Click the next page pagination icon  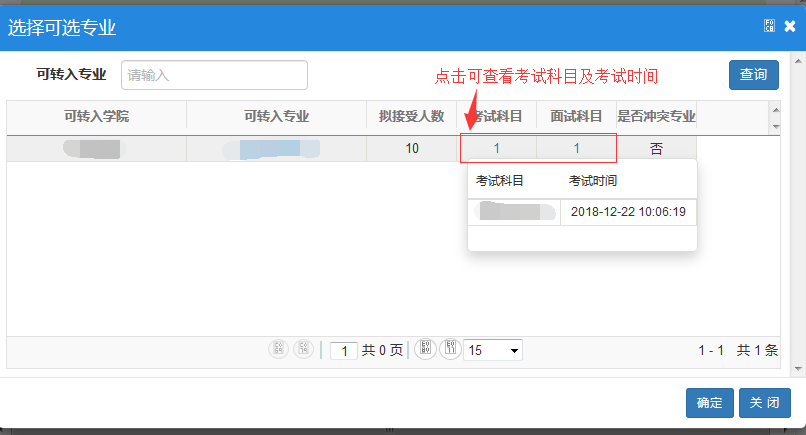tap(425, 349)
